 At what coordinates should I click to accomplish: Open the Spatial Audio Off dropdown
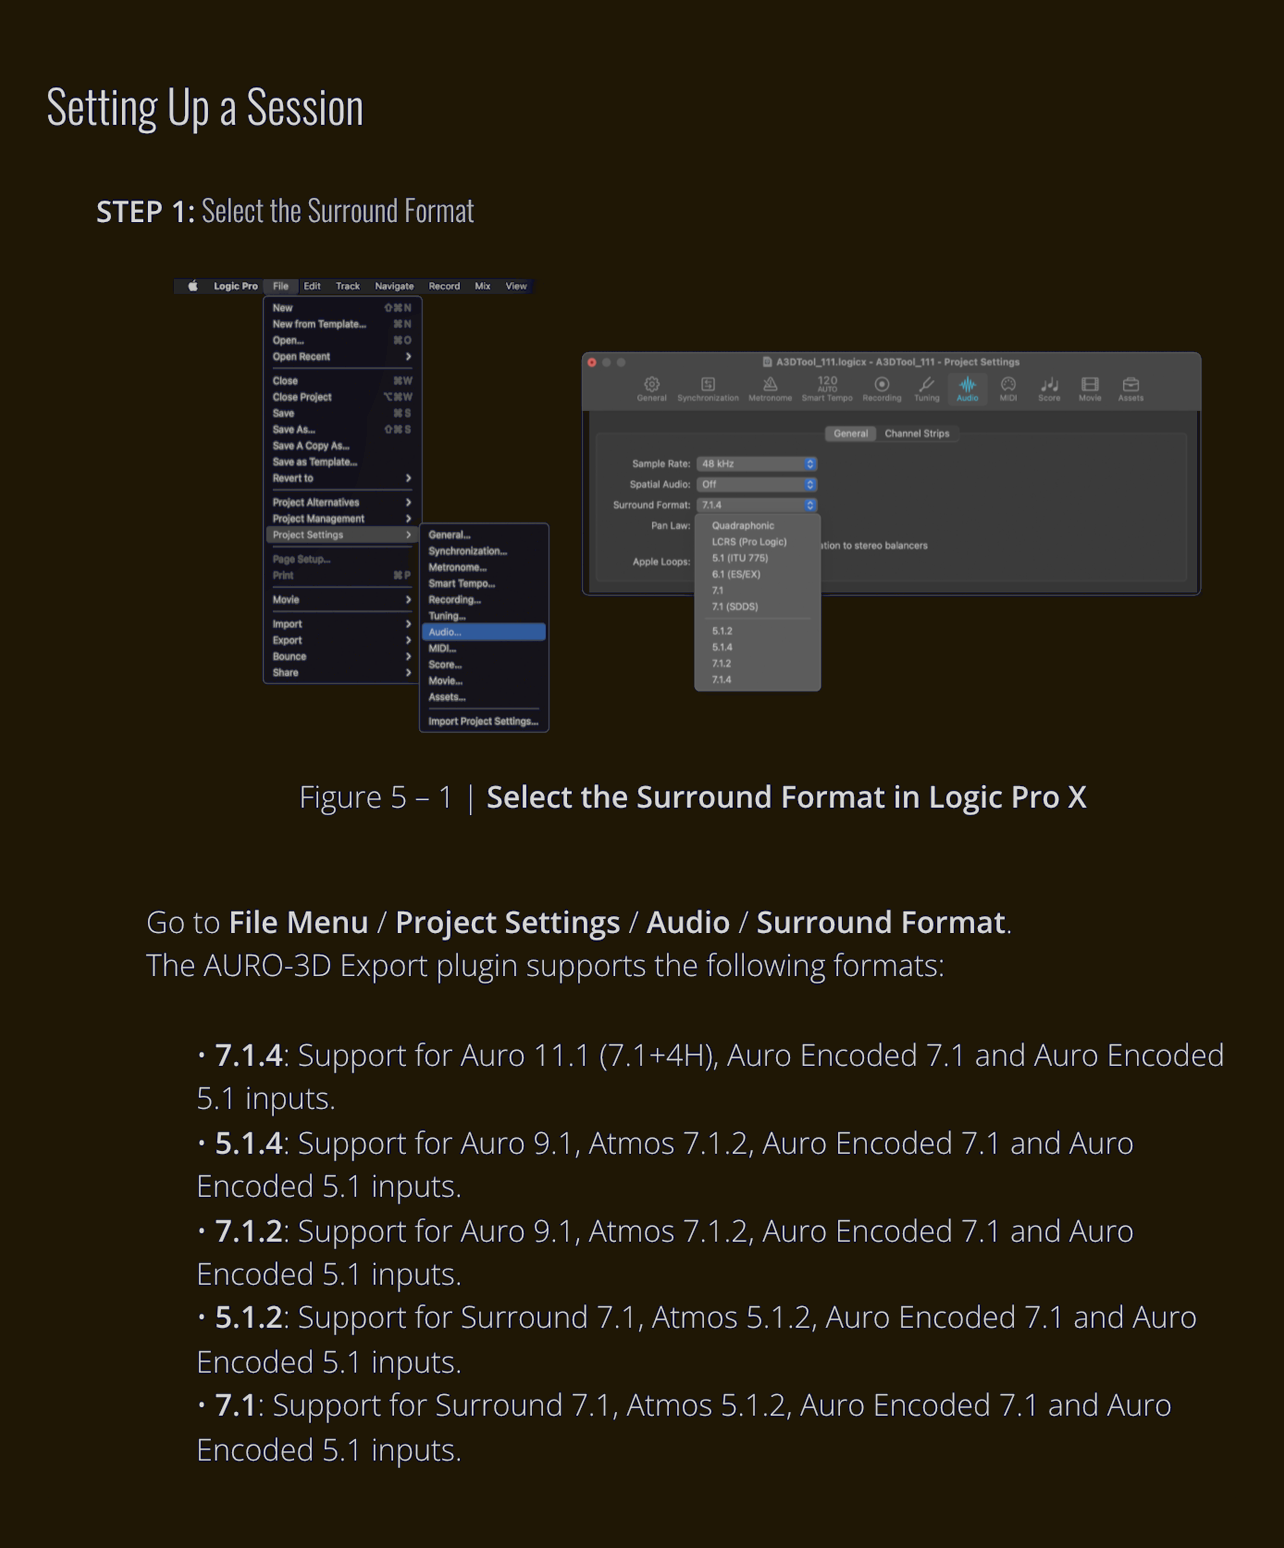pyautogui.click(x=757, y=484)
